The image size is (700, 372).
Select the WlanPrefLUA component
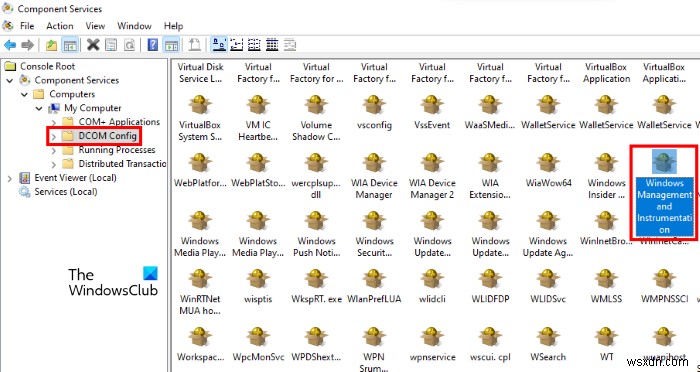(x=374, y=286)
